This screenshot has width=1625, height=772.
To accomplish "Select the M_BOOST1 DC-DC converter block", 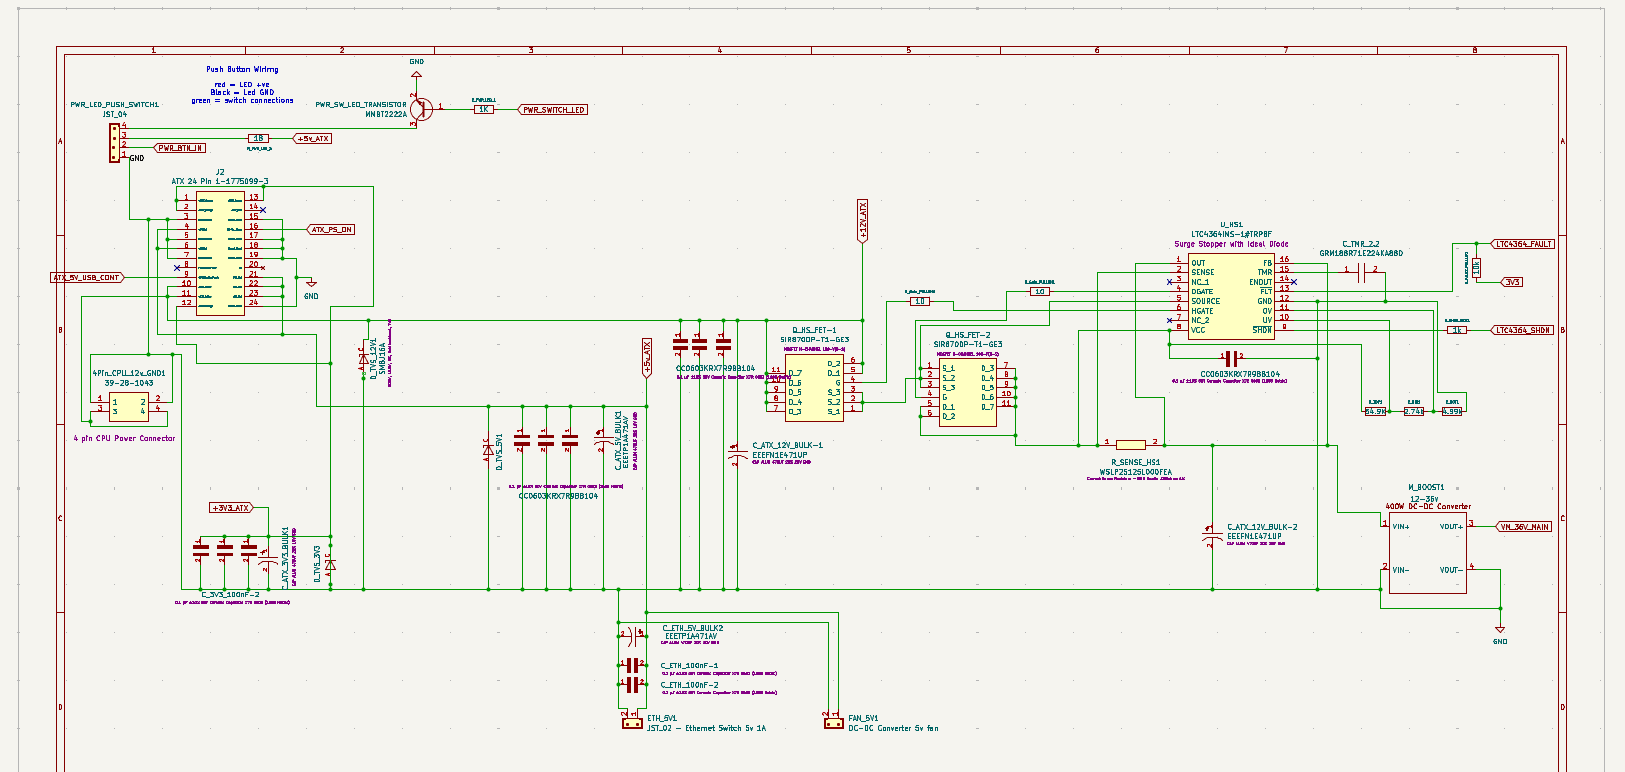I will coord(1427,552).
